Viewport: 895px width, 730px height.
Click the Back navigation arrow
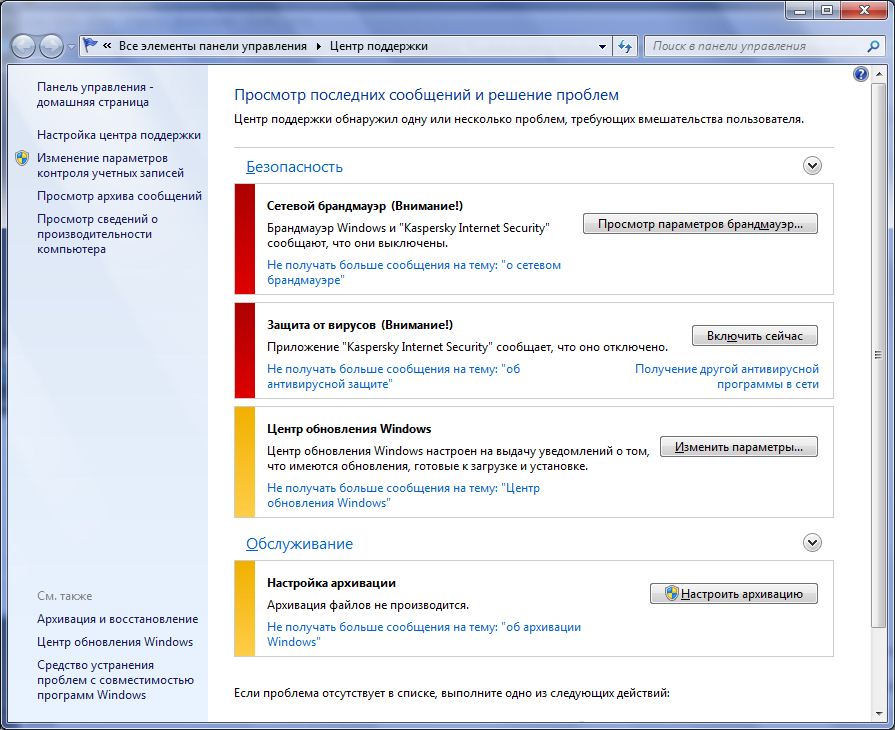click(x=23, y=46)
